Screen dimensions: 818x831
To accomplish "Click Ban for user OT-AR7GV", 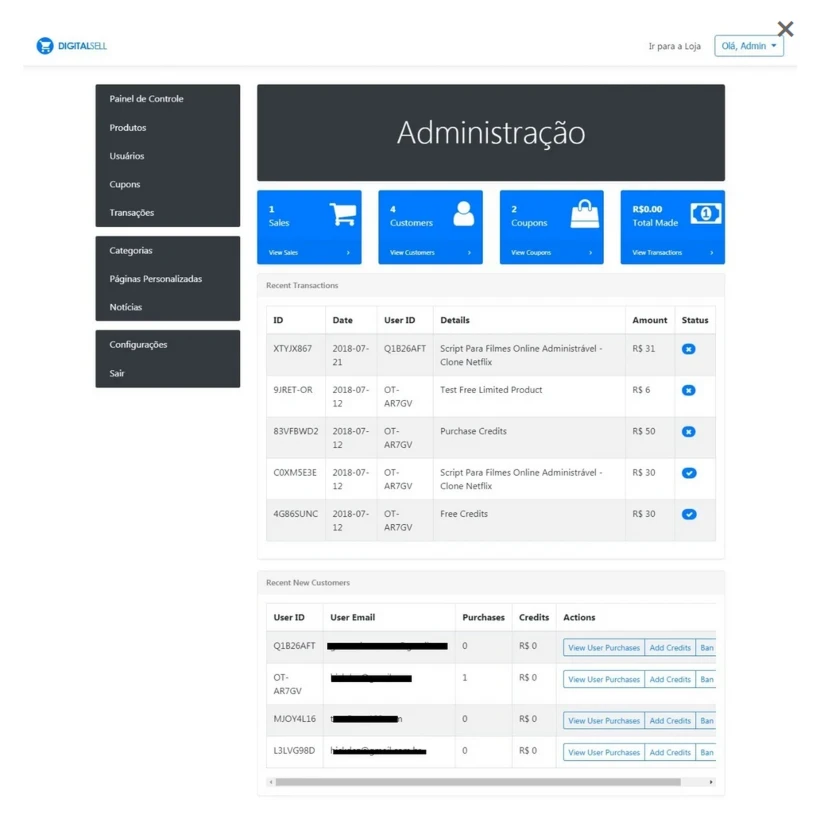I will (x=706, y=680).
